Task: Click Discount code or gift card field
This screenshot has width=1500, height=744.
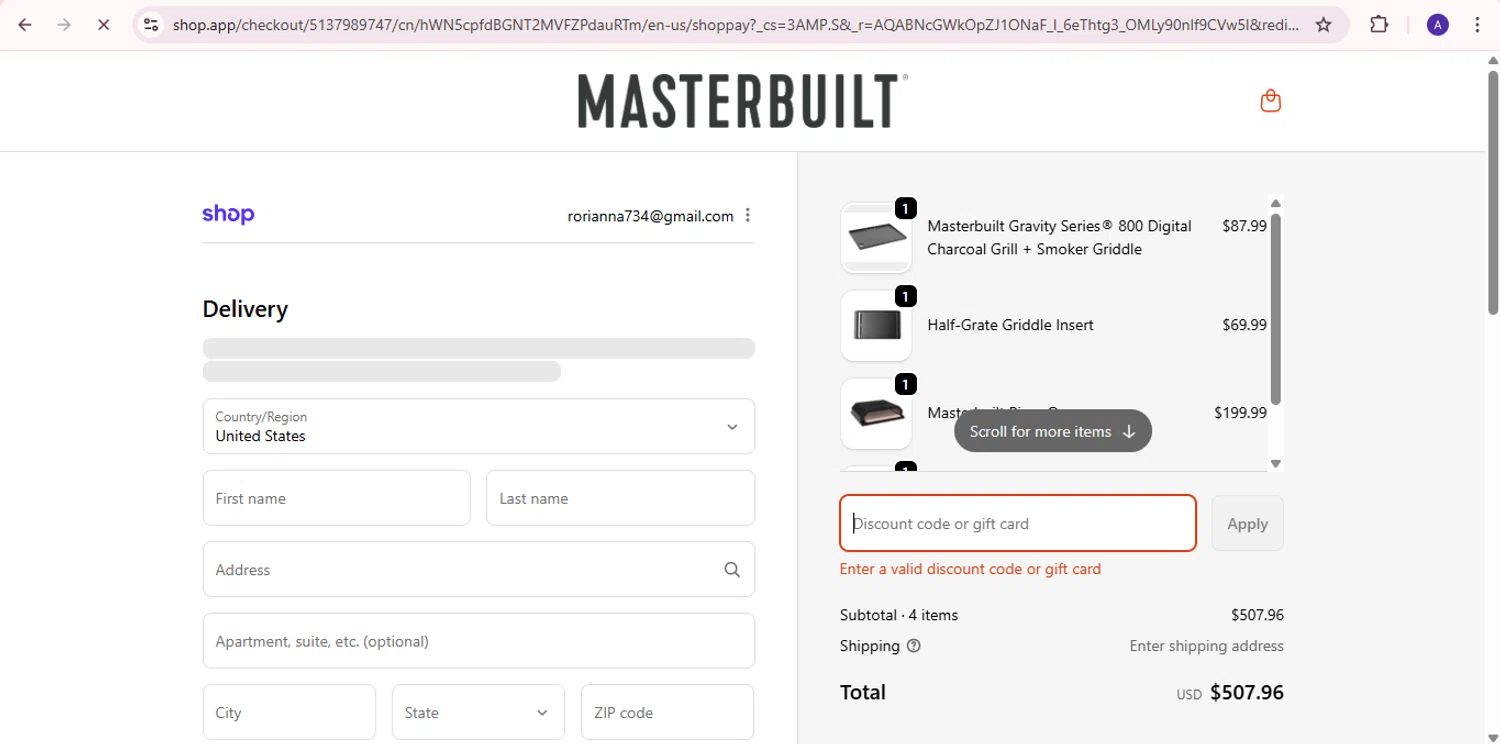Action: (1018, 523)
